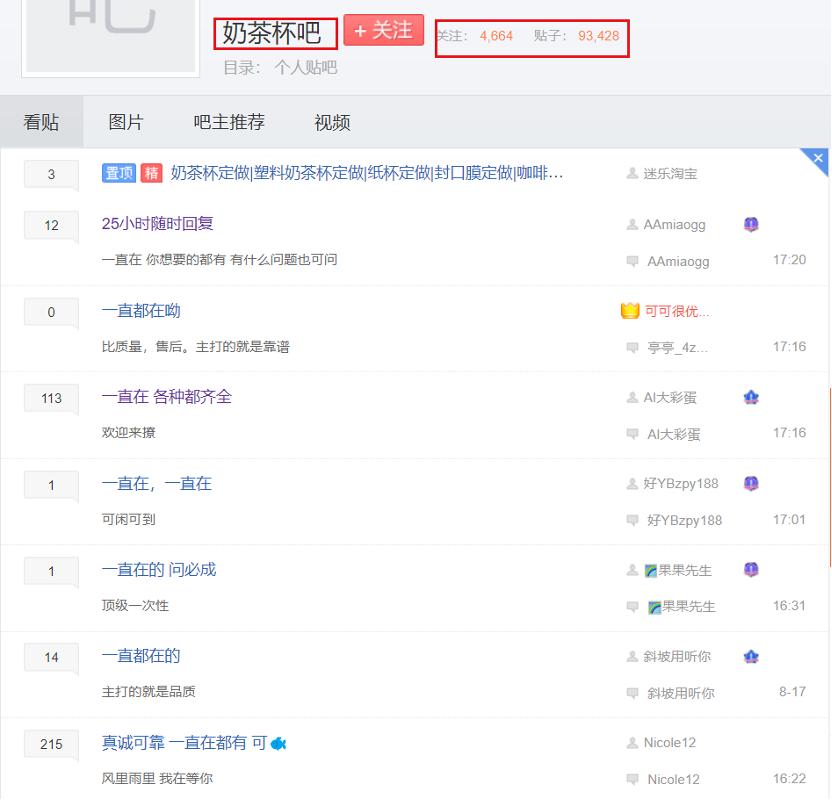
Task: Click the red 精 badge
Action: (x=151, y=173)
